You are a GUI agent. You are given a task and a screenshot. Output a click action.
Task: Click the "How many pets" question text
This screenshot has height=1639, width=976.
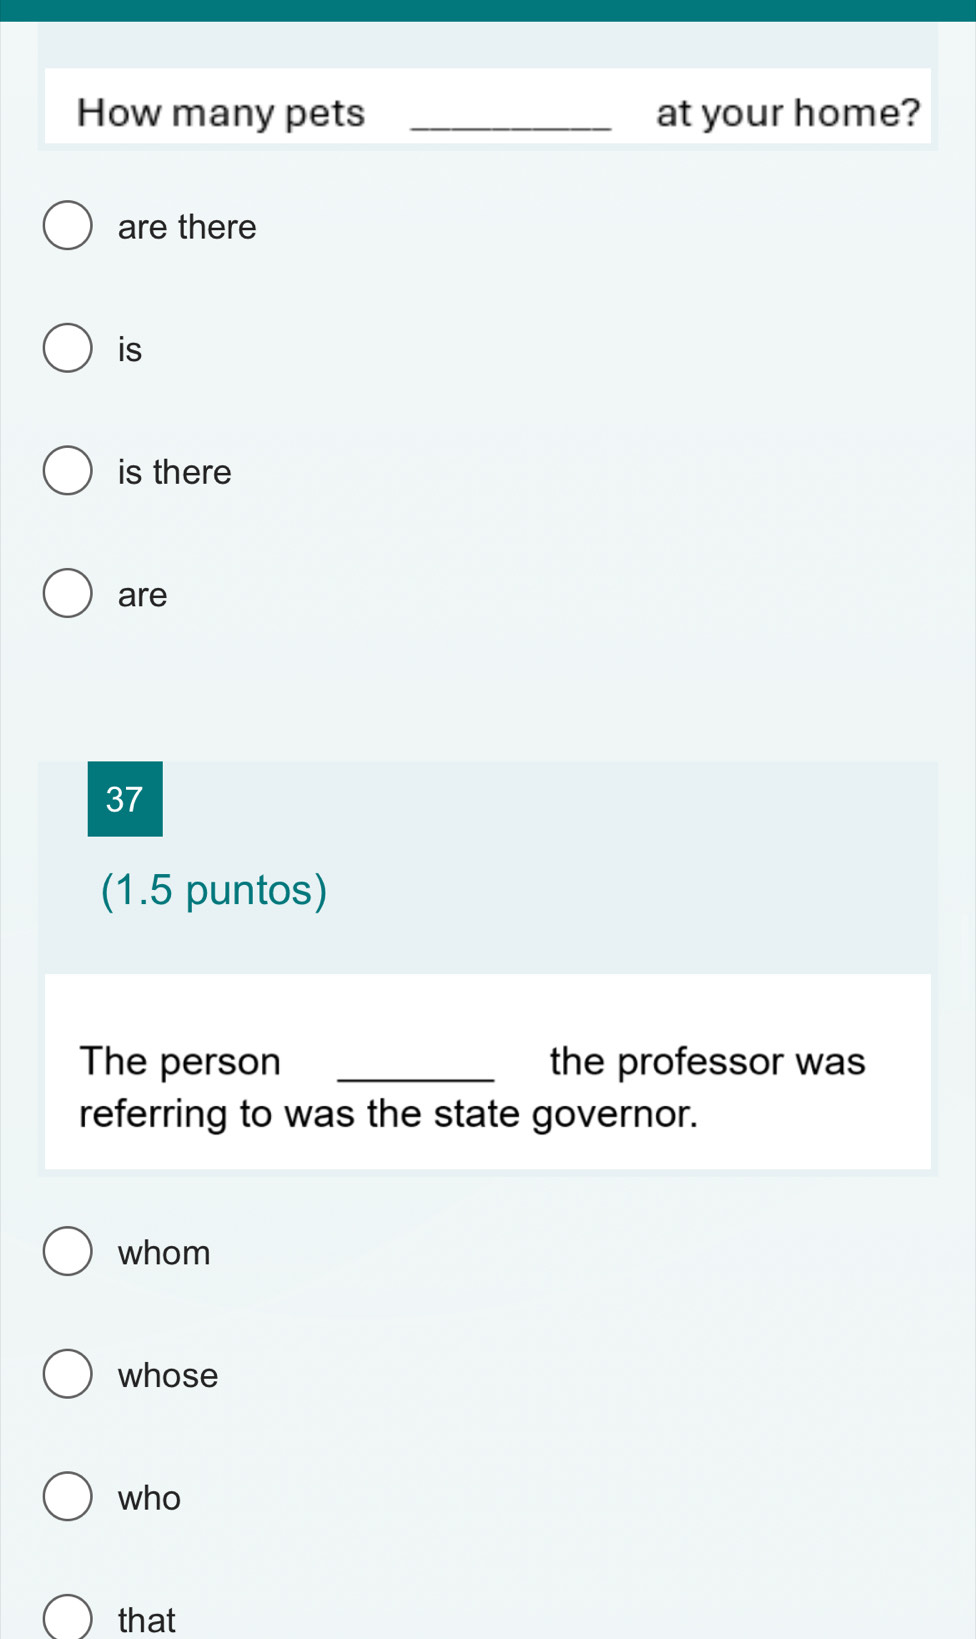pos(221,113)
